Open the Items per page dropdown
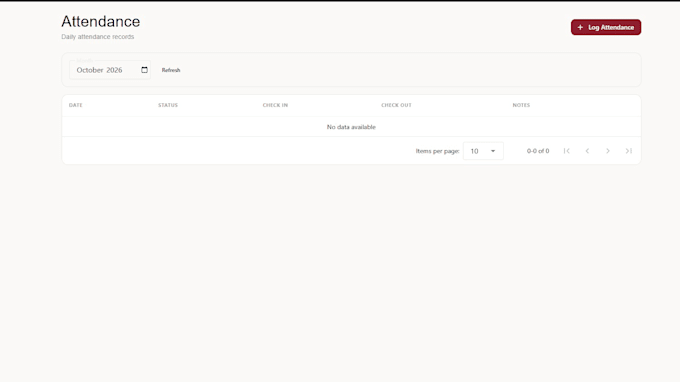The width and height of the screenshot is (680, 382). (x=483, y=151)
